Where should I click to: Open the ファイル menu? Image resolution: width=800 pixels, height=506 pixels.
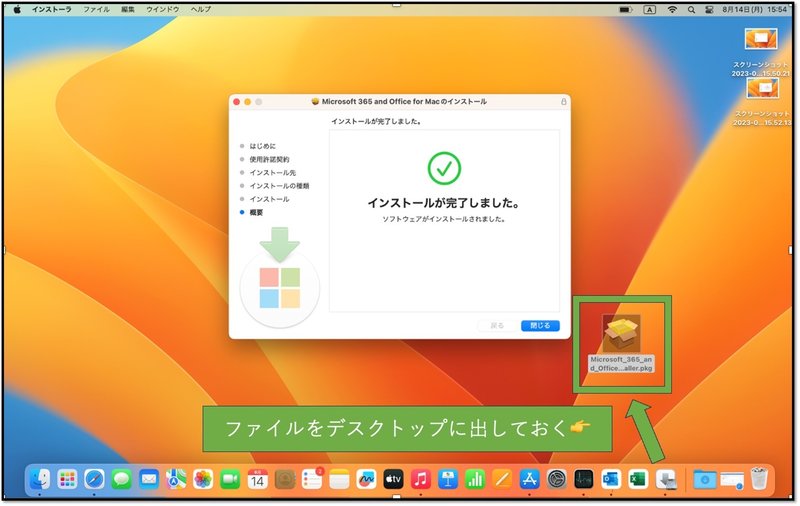(x=96, y=9)
